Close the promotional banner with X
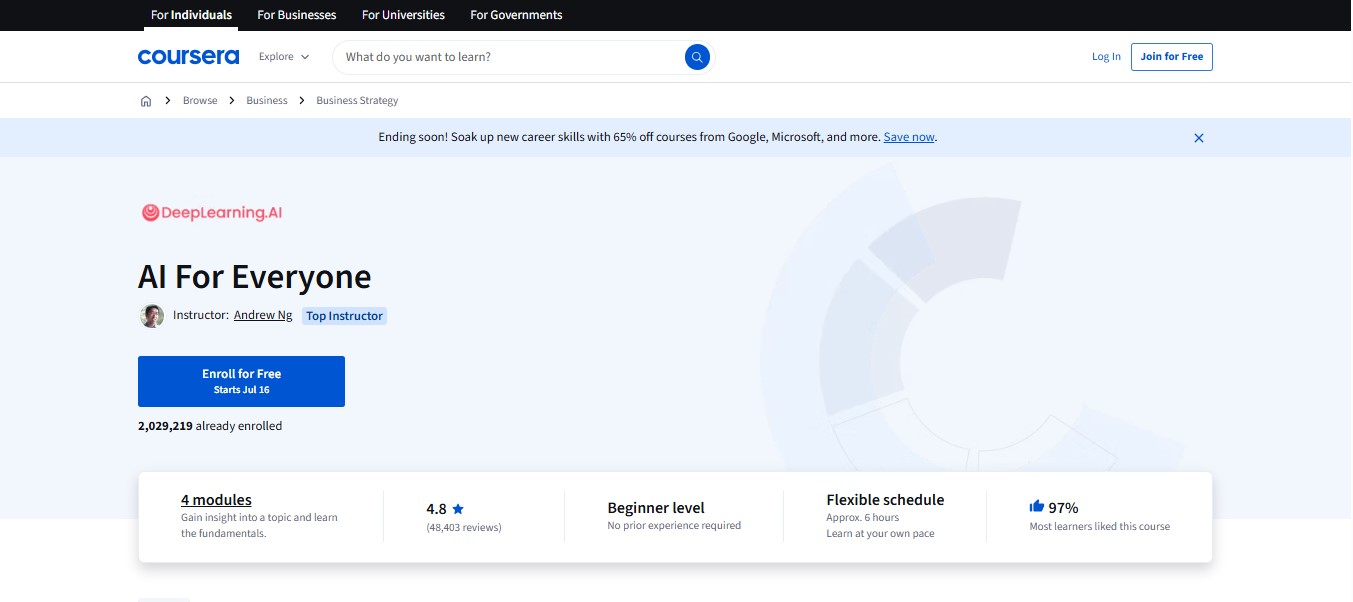The height and width of the screenshot is (602, 1353). [1198, 138]
